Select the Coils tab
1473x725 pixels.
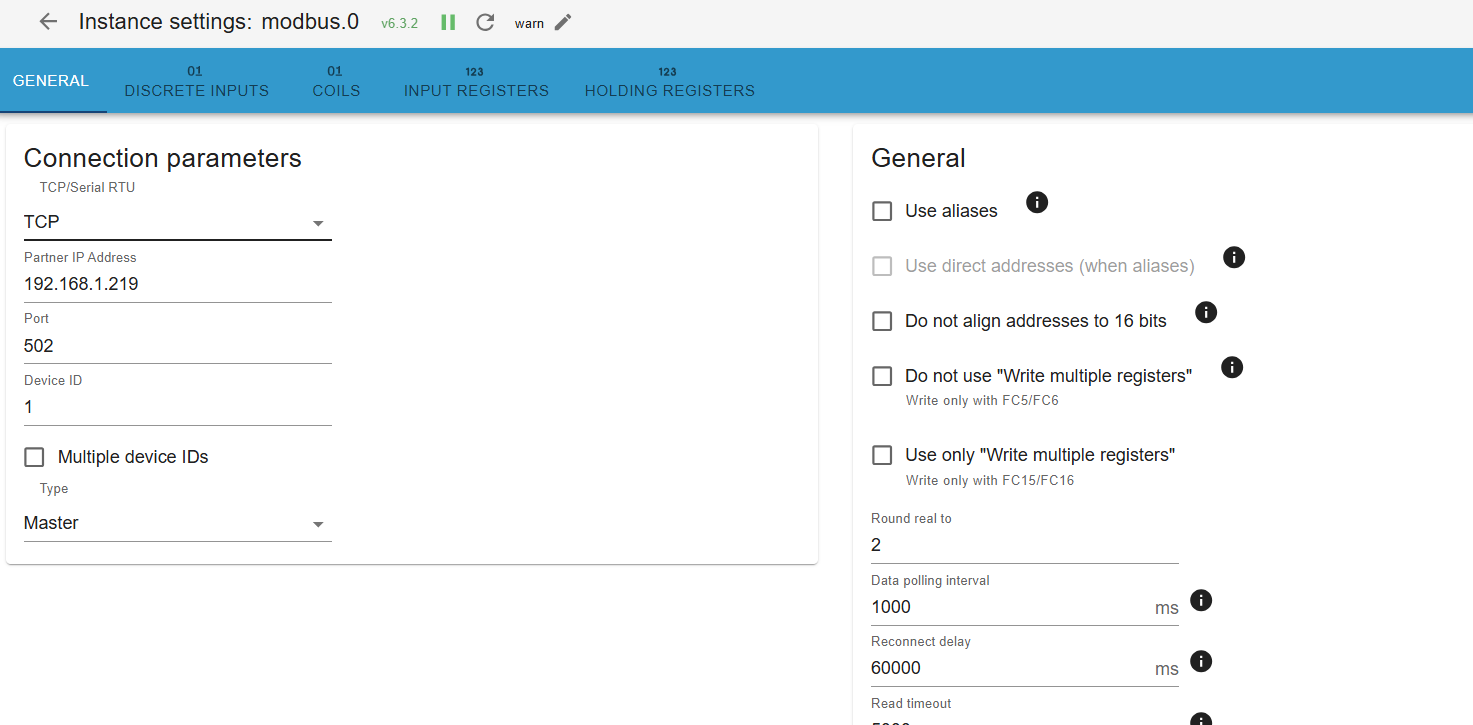336,82
